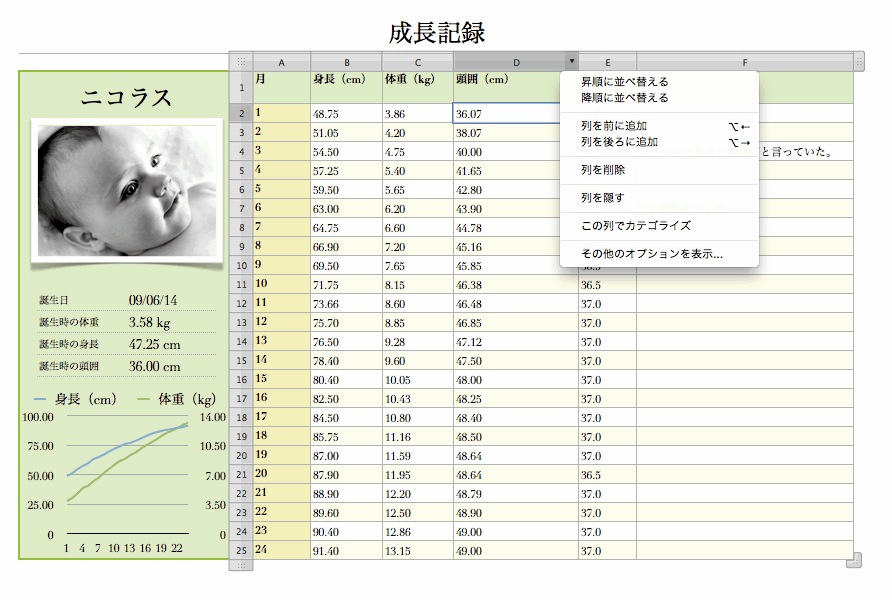The image size is (892, 600).
Task: Click the 成長記録 title text
Action: point(437,33)
